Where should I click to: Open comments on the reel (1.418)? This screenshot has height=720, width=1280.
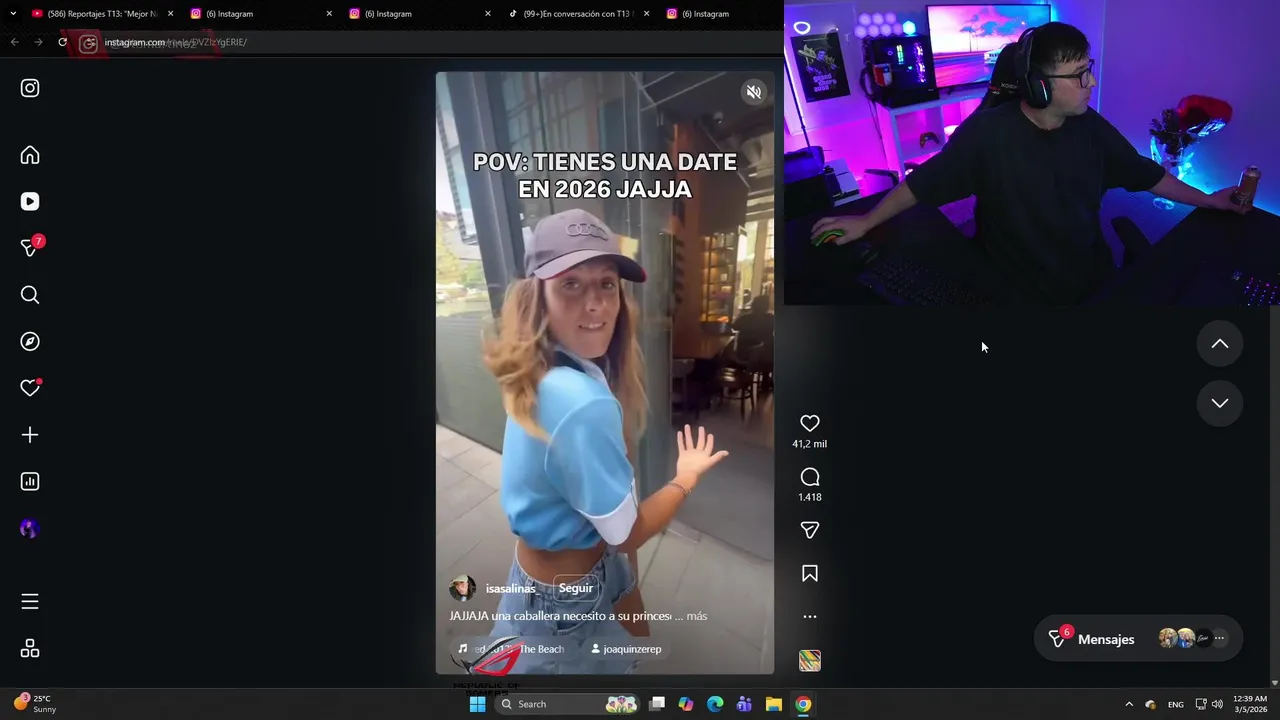(810, 477)
